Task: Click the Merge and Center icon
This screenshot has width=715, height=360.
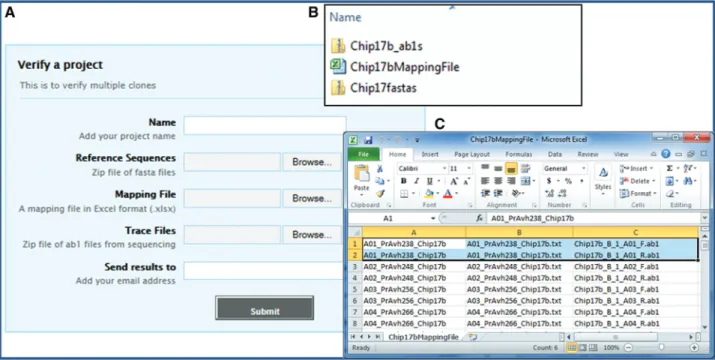Action: pos(525,181)
